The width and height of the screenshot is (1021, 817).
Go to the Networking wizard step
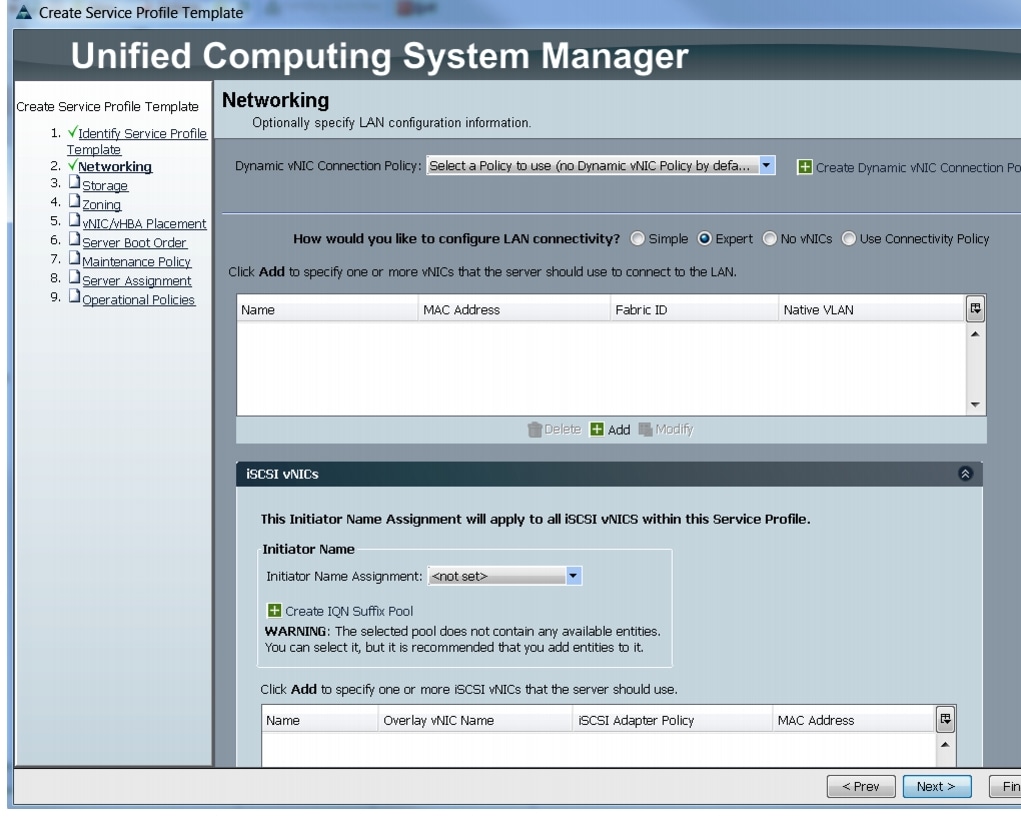pos(115,167)
